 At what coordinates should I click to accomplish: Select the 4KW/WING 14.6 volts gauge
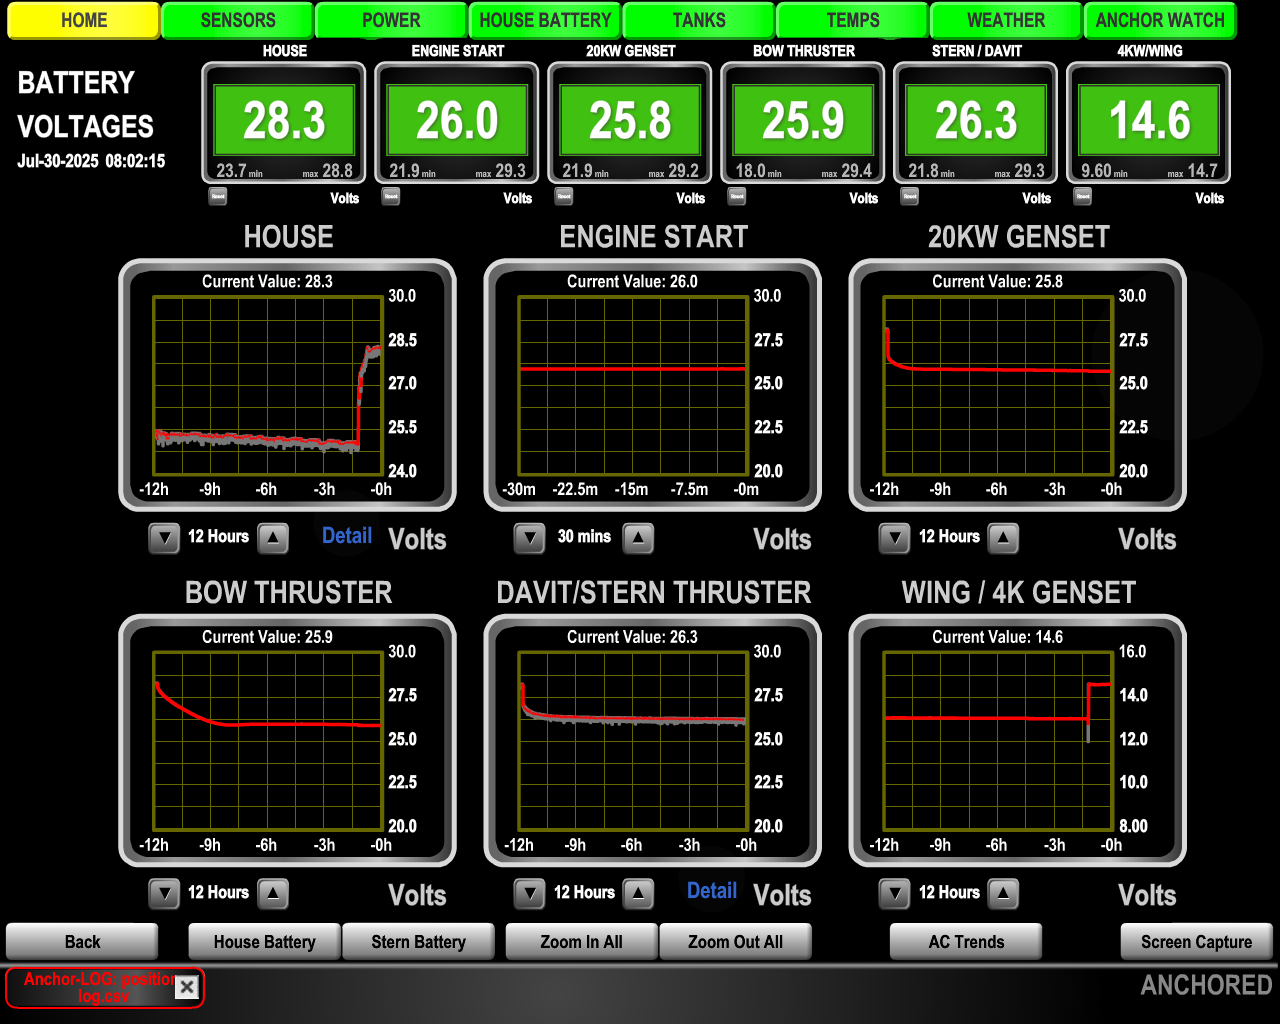[x=1150, y=123]
